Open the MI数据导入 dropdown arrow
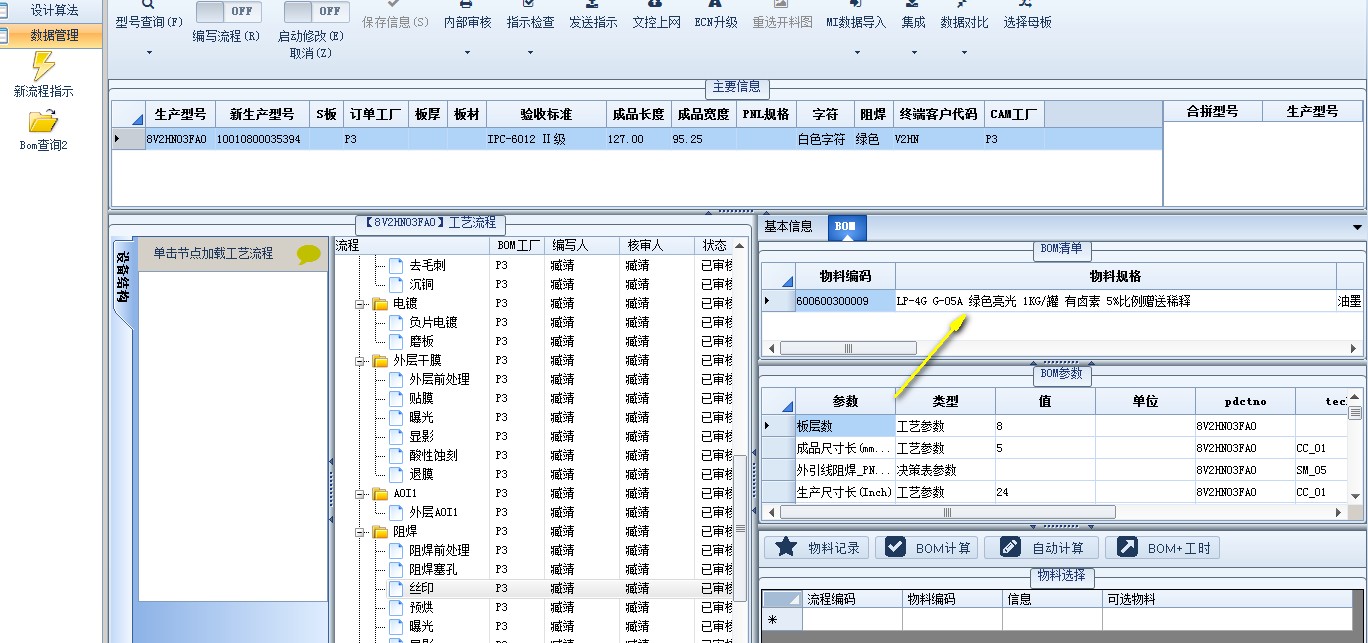Viewport: 1368px width, 643px height. pyautogui.click(x=856, y=52)
